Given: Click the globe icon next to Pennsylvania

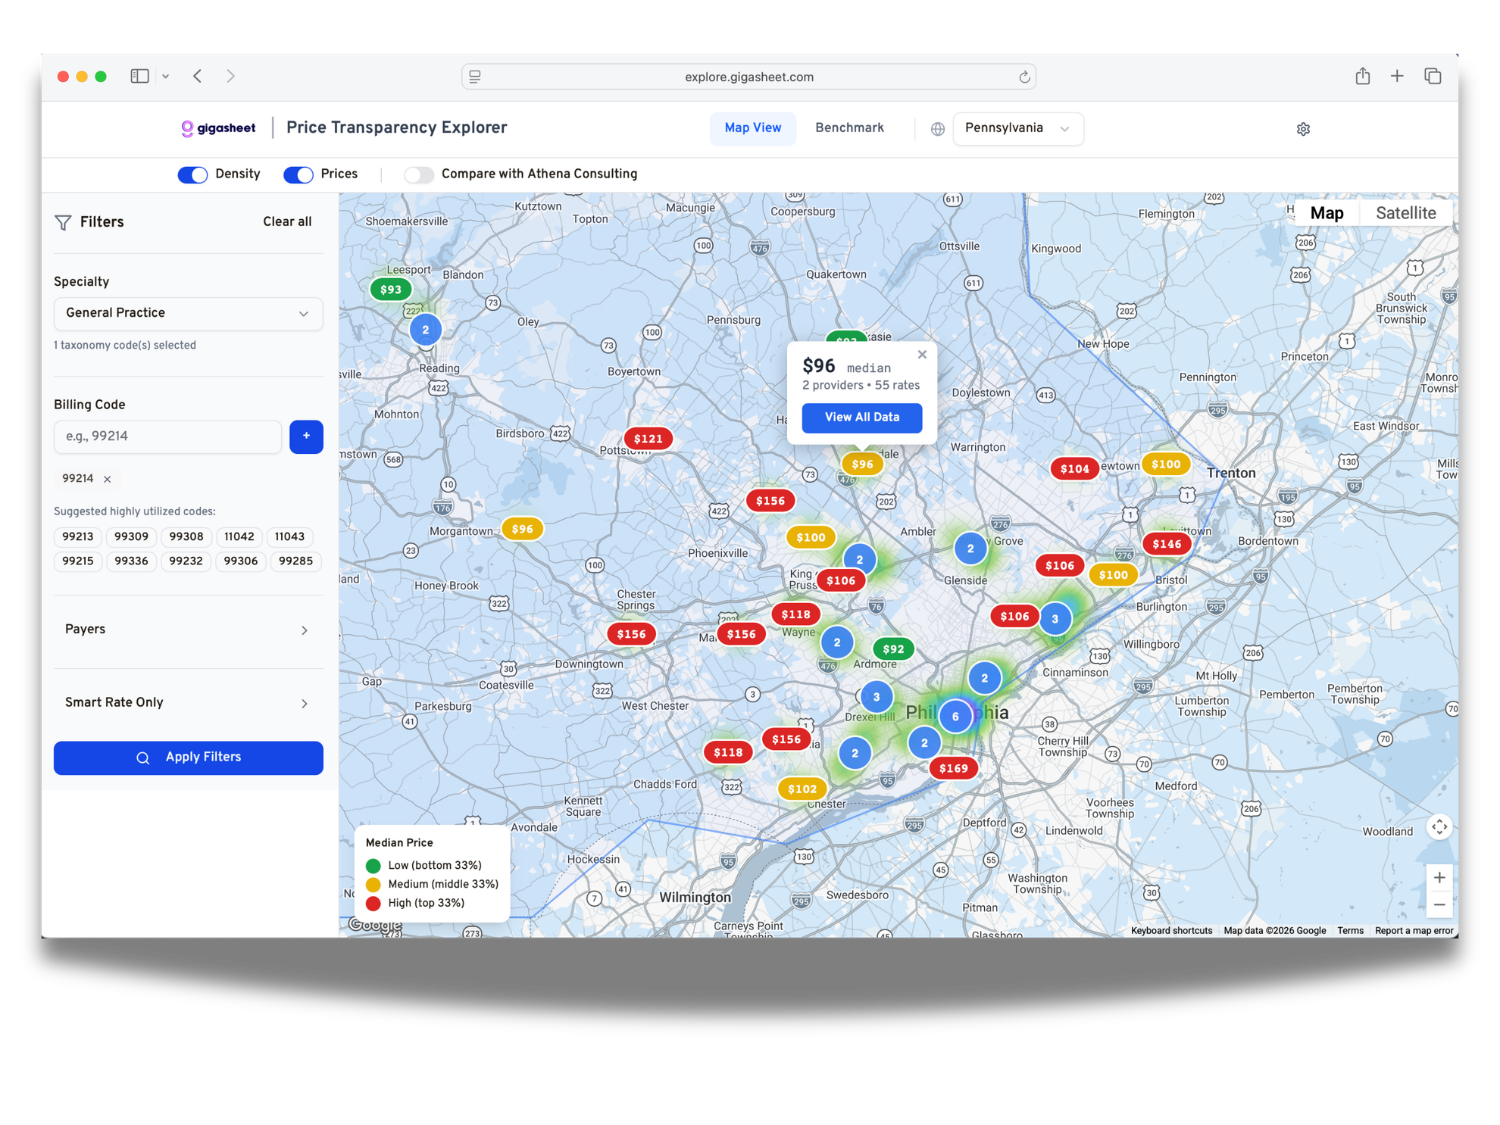Looking at the screenshot, I should click(938, 129).
